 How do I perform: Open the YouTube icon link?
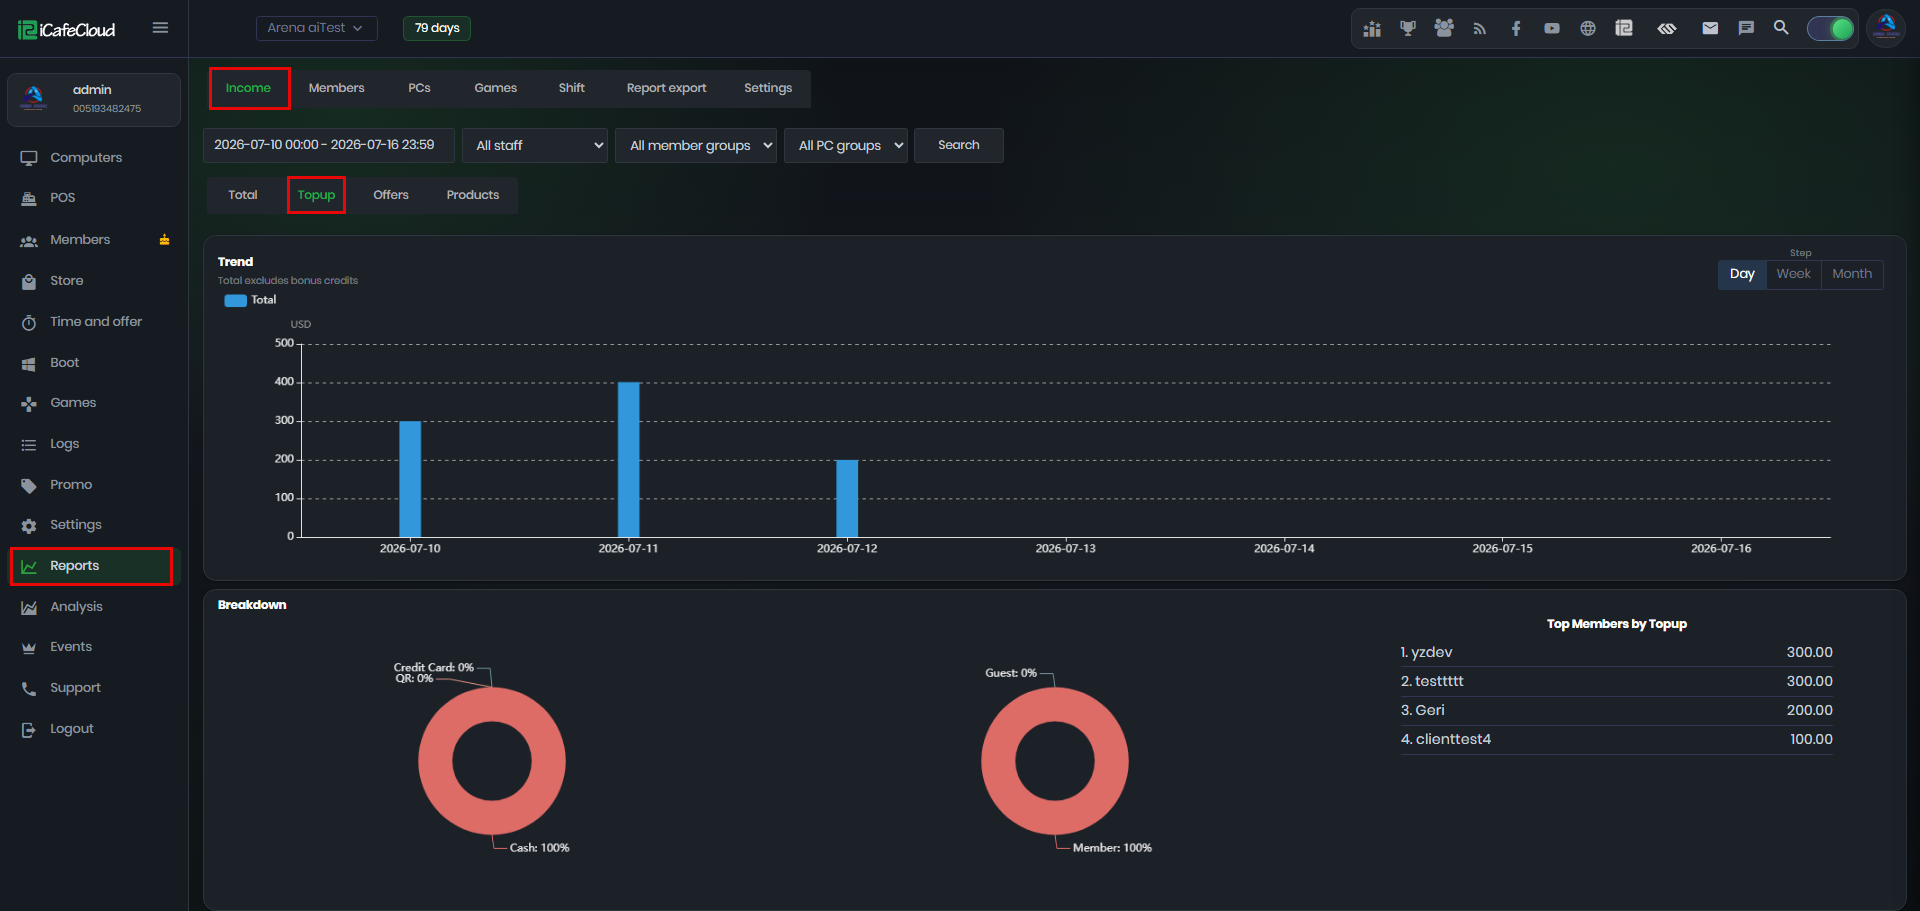[1552, 28]
